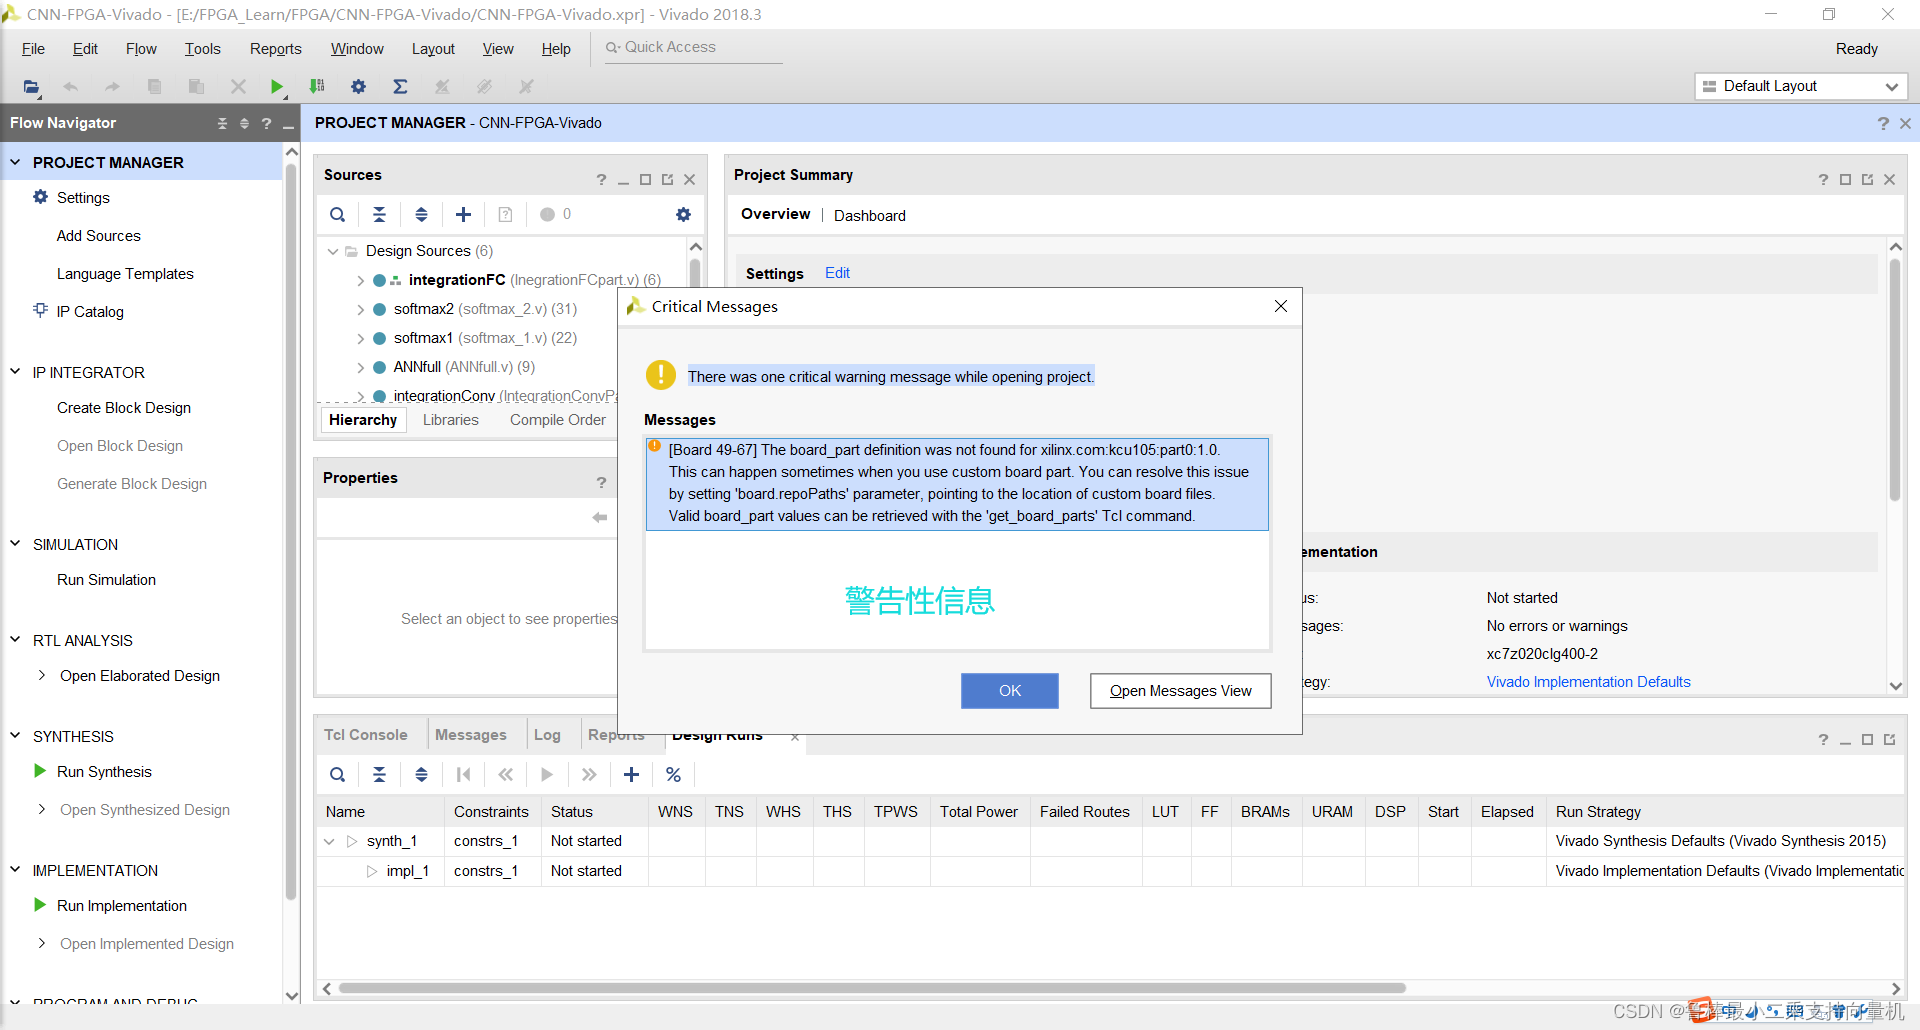Open settings gear in main toolbar

[359, 87]
